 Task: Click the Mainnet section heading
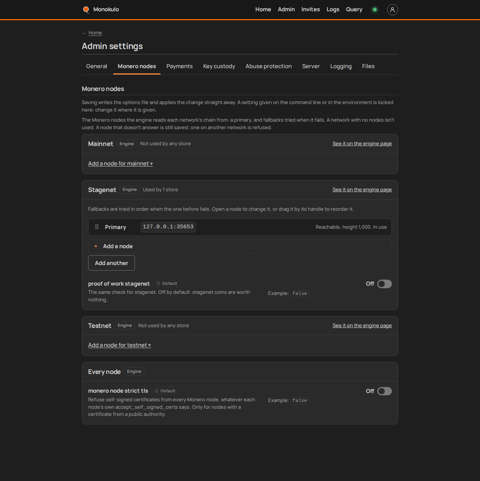point(101,144)
